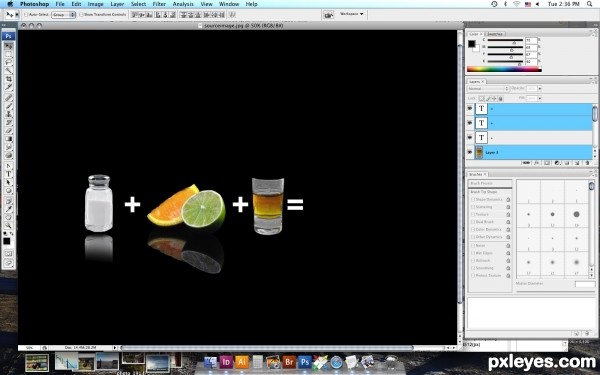Screen dimensions: 600x375
Task: Open Illustrator from the Dock
Action: [242, 362]
